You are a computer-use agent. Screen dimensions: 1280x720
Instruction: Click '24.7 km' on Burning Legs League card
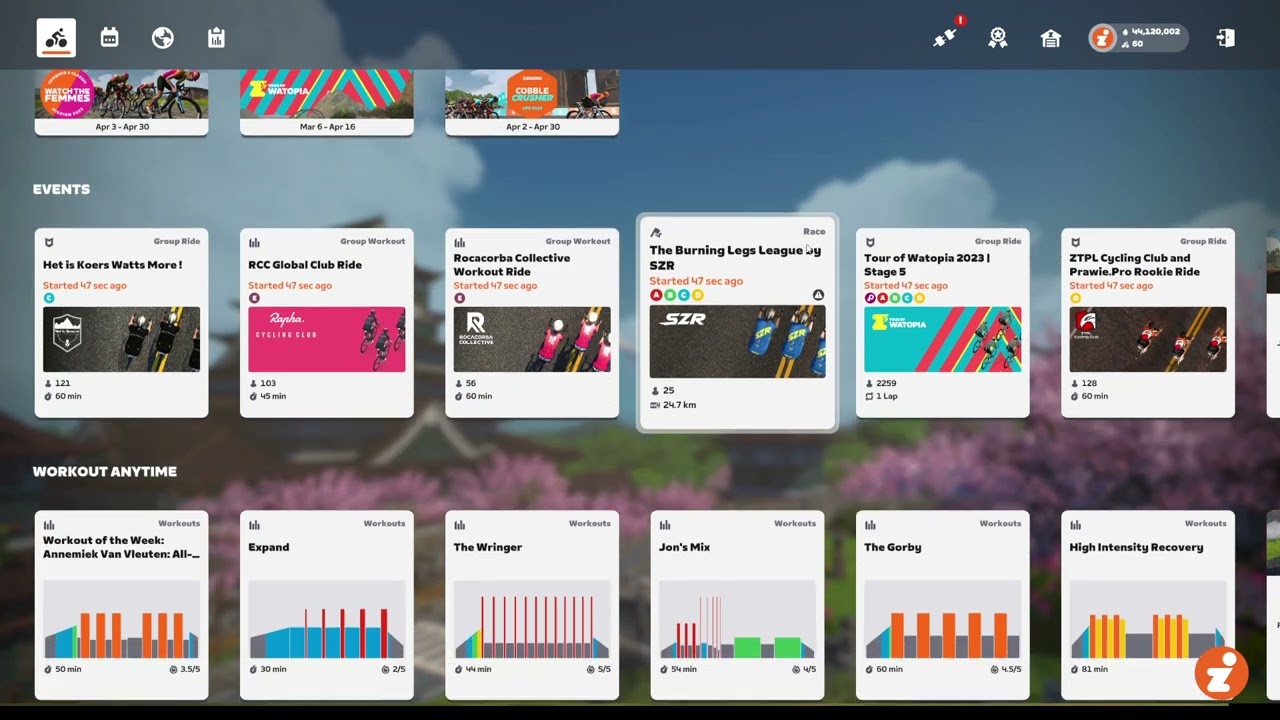pos(680,405)
